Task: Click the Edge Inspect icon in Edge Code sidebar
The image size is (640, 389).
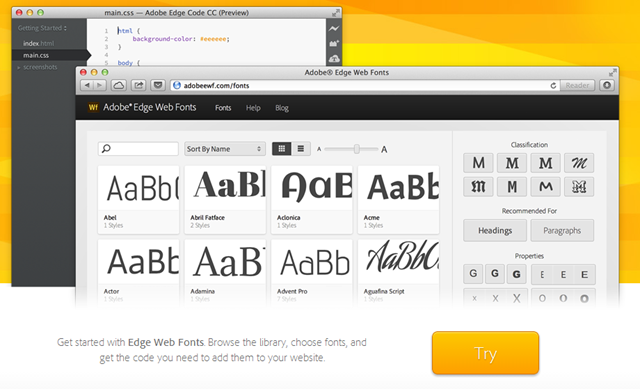Action: [334, 43]
